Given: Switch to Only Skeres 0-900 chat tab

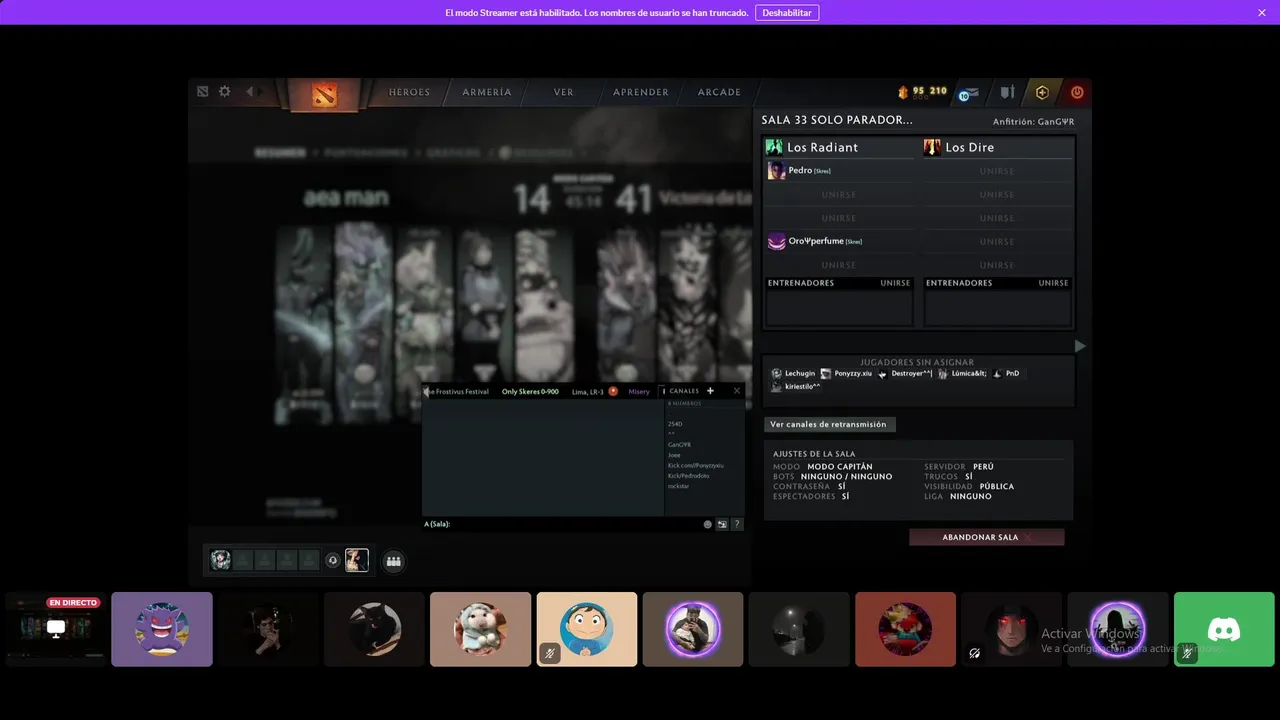Looking at the screenshot, I should point(530,391).
